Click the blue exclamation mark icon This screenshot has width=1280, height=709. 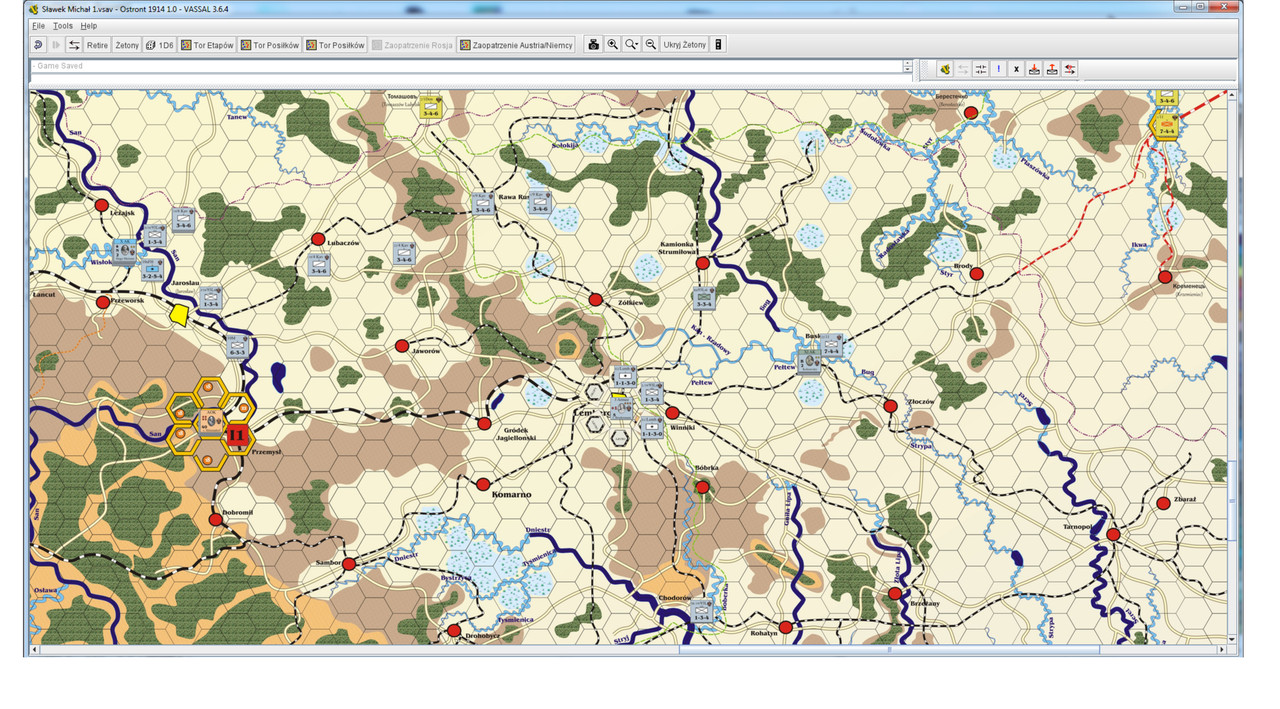pyautogui.click(x=998, y=69)
